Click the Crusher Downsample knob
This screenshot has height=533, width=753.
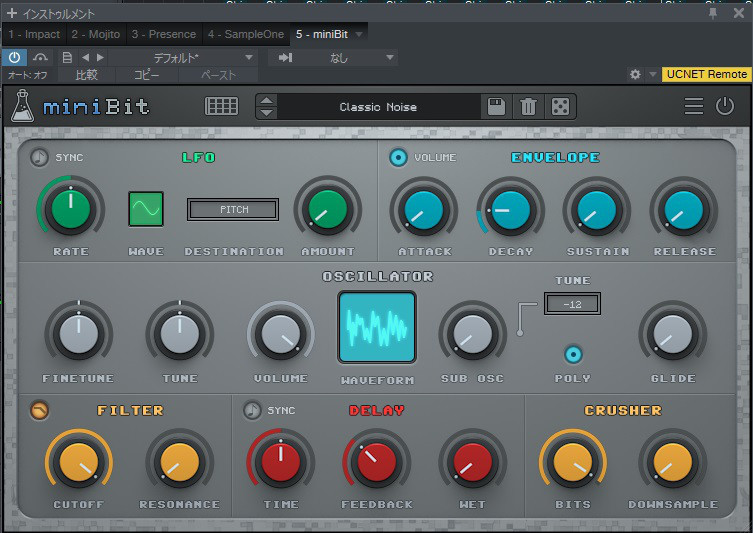coord(673,462)
